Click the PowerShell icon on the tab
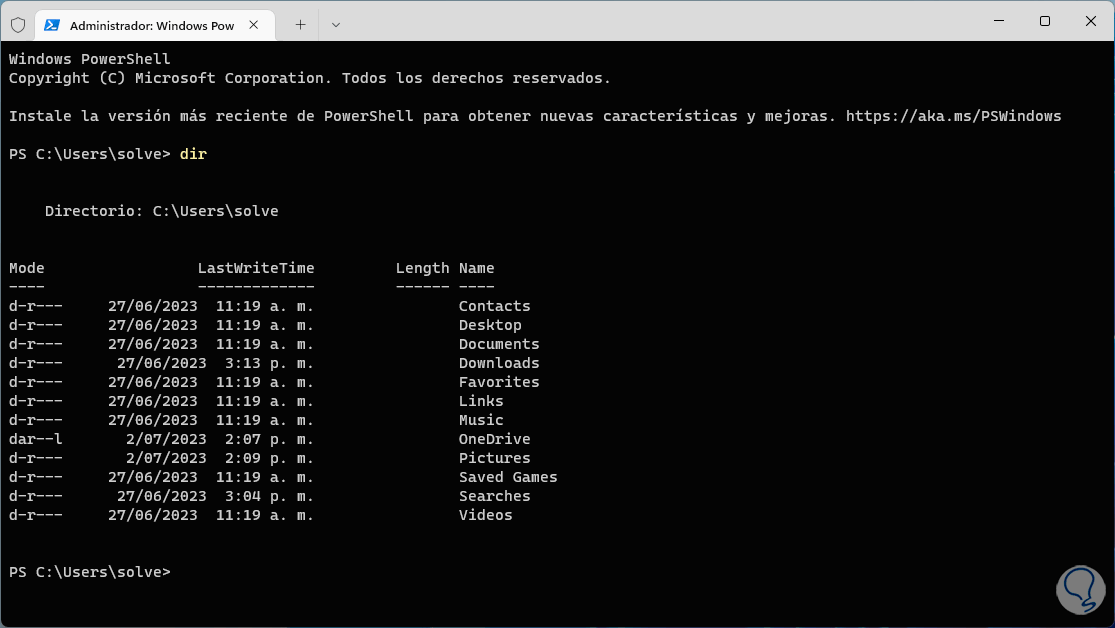Screen dimensions: 1115x628 (52, 25)
